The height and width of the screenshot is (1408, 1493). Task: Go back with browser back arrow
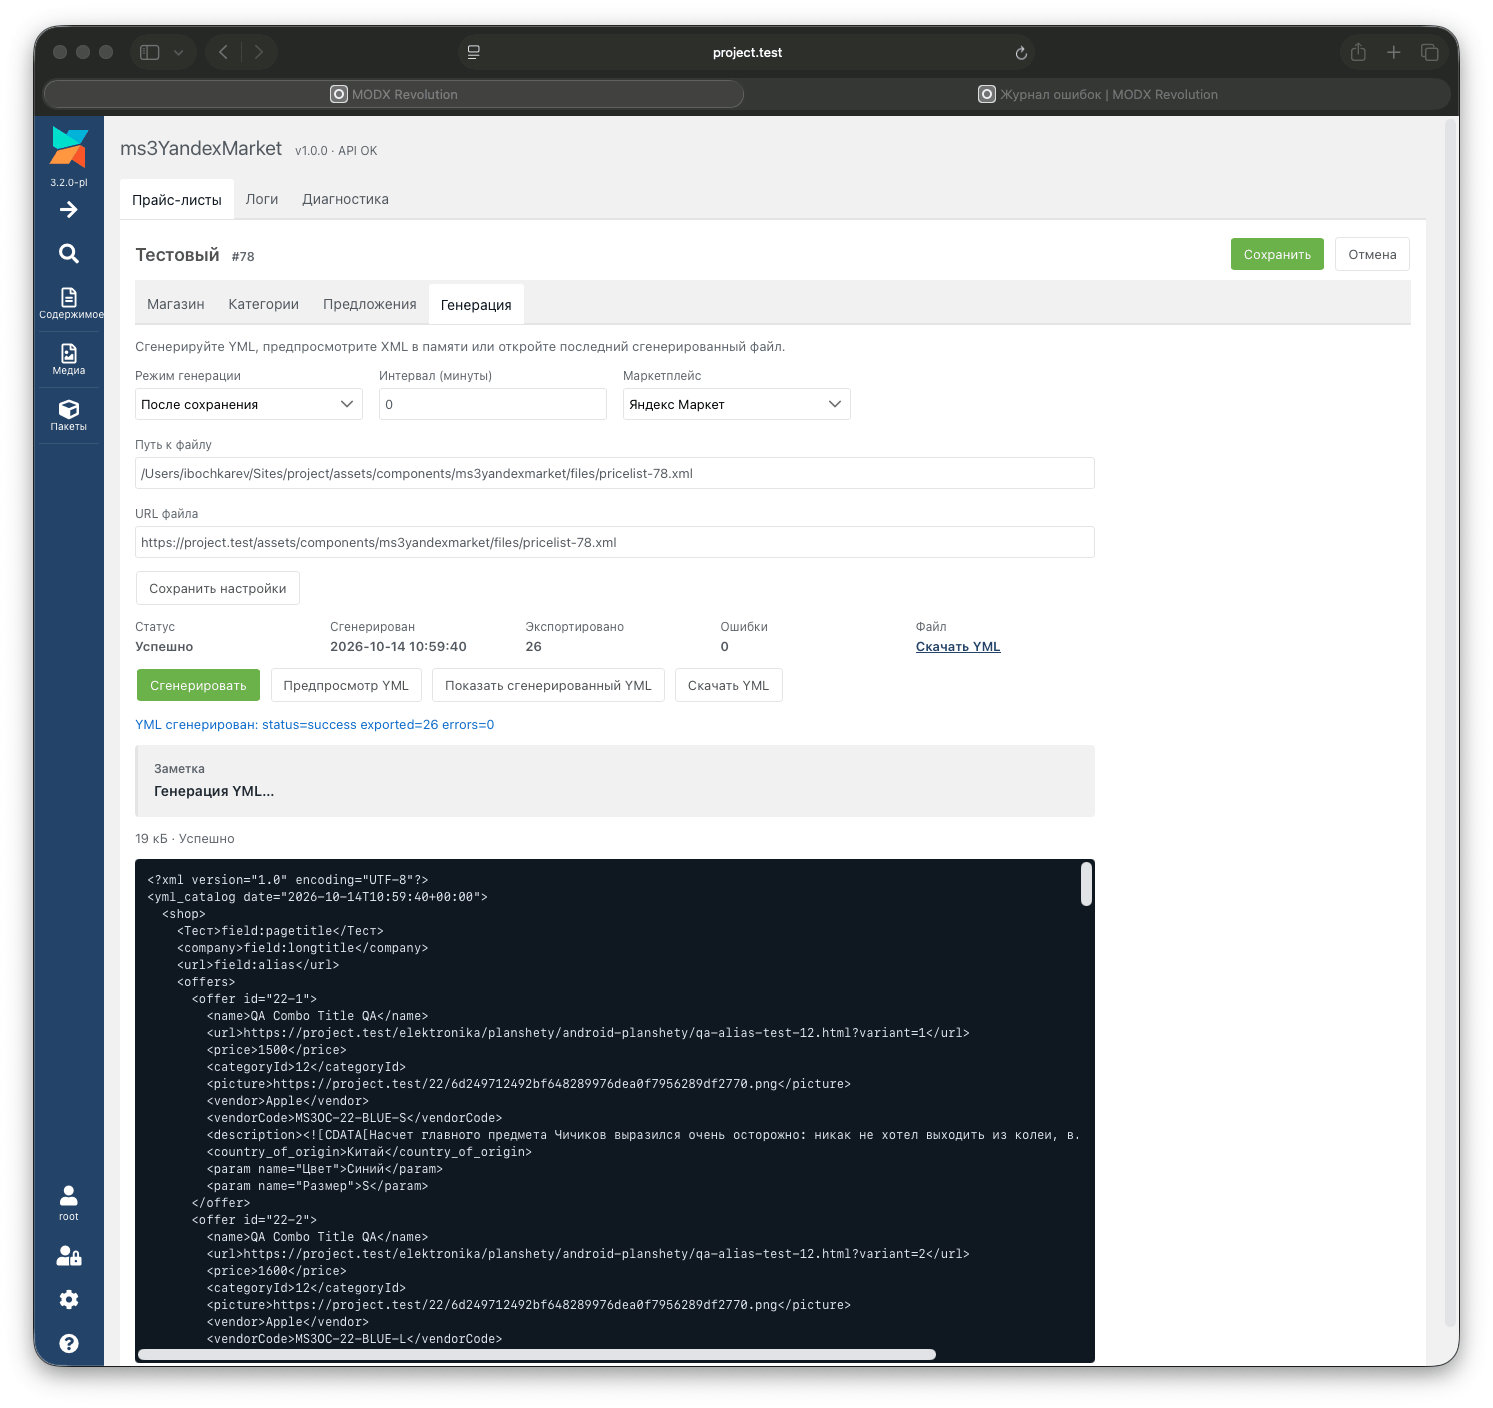pos(224,52)
